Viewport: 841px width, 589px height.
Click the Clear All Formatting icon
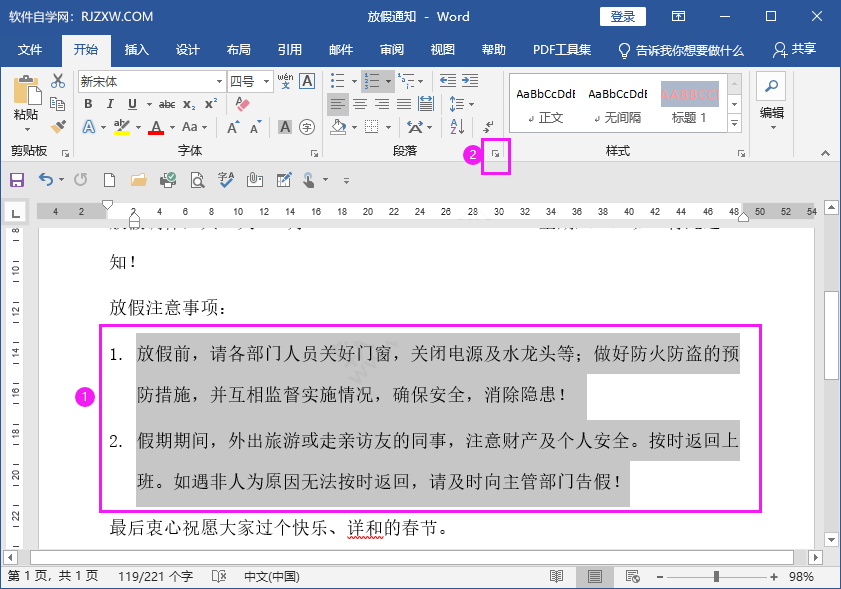pyautogui.click(x=241, y=103)
